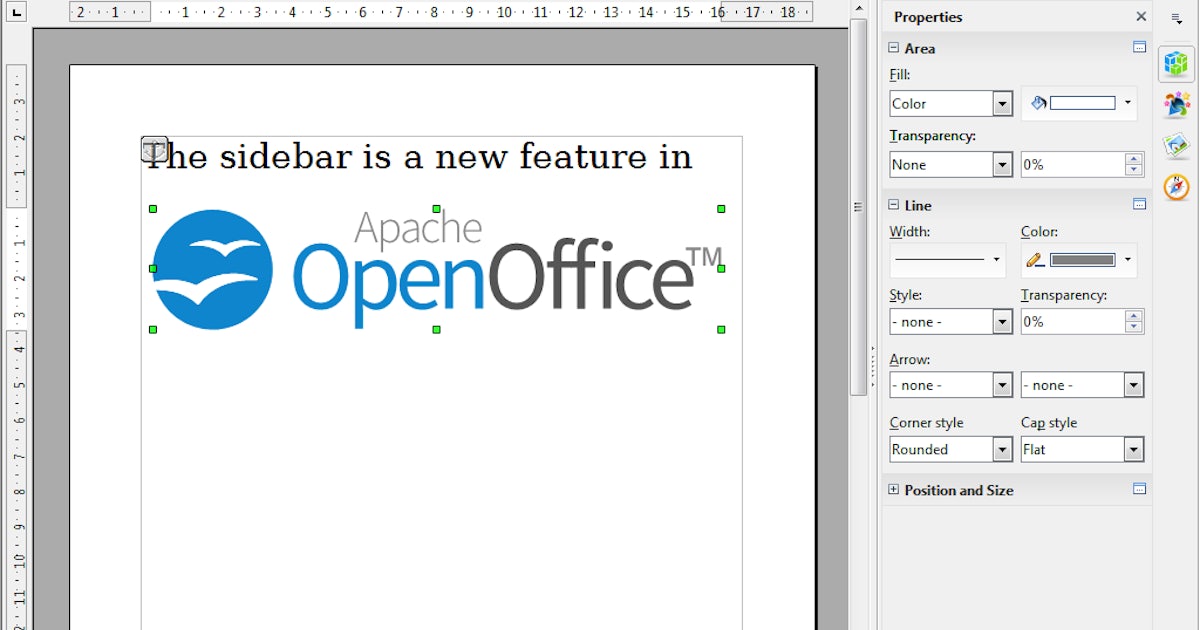Open the Cap style dropdown showing Flat

(1082, 450)
